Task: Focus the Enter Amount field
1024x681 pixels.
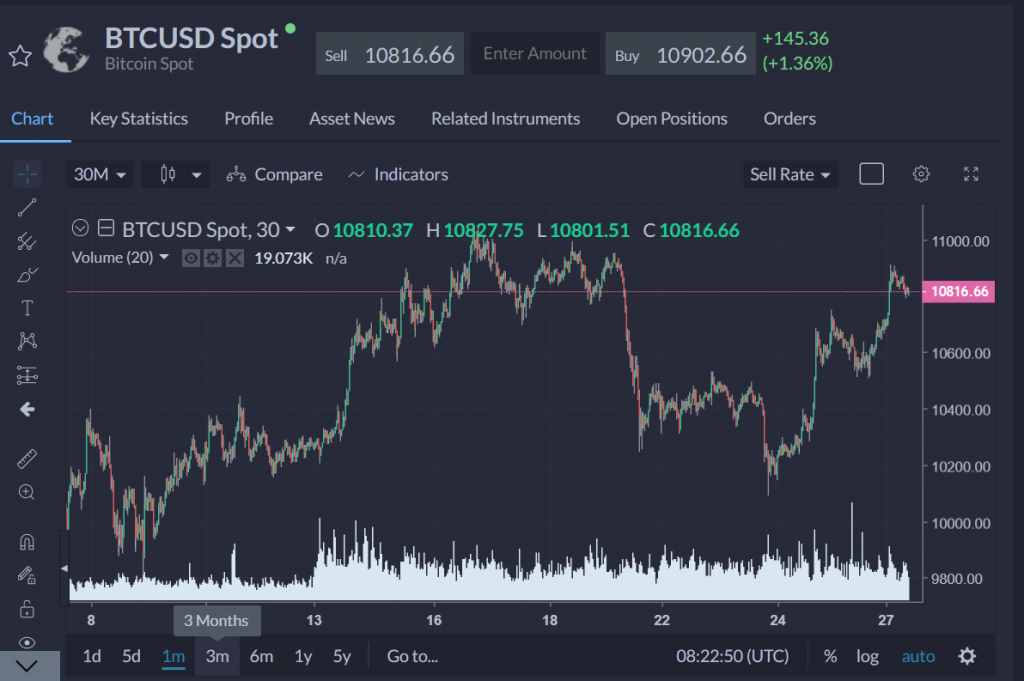Action: click(x=535, y=54)
